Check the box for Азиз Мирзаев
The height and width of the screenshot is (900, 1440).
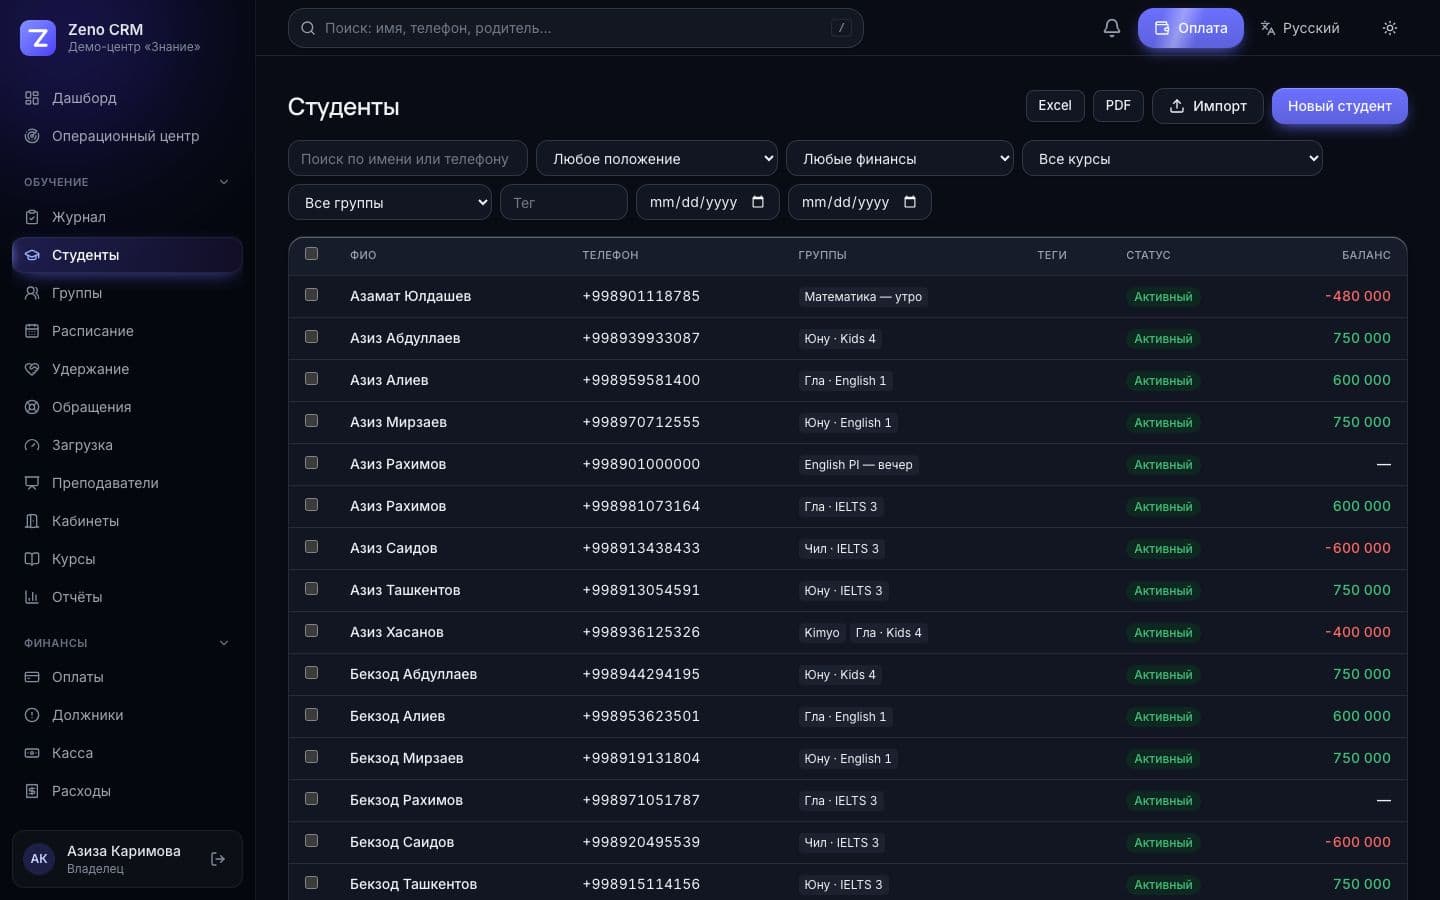pyautogui.click(x=311, y=421)
